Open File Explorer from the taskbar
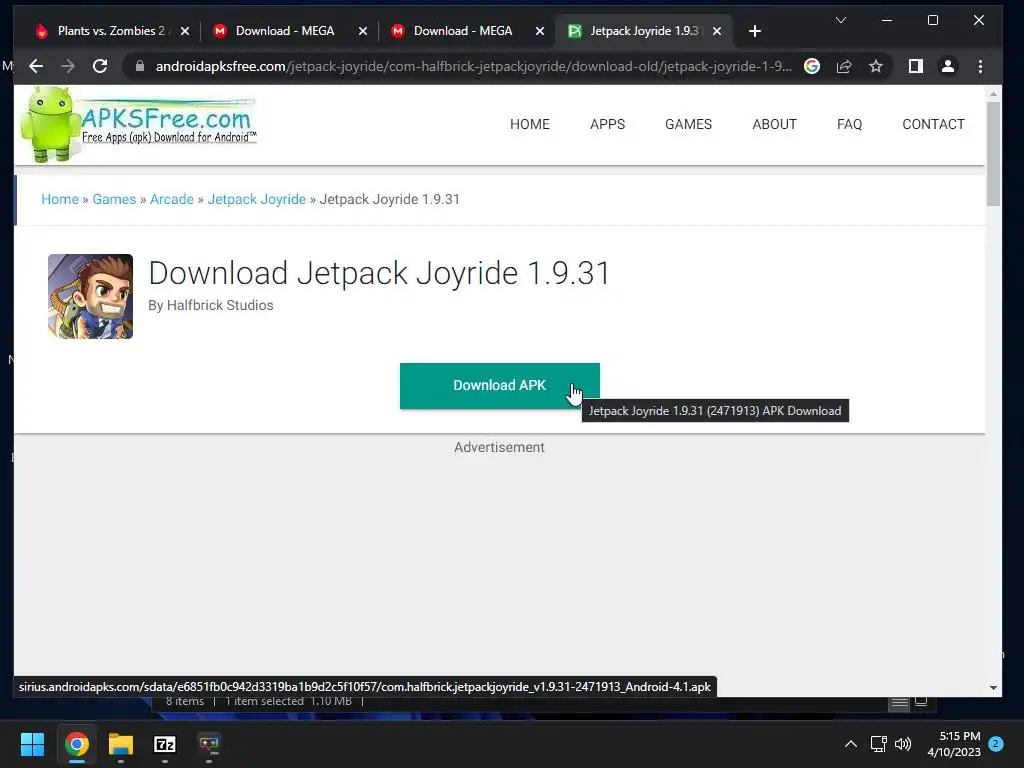Image resolution: width=1024 pixels, height=768 pixels. (x=121, y=744)
